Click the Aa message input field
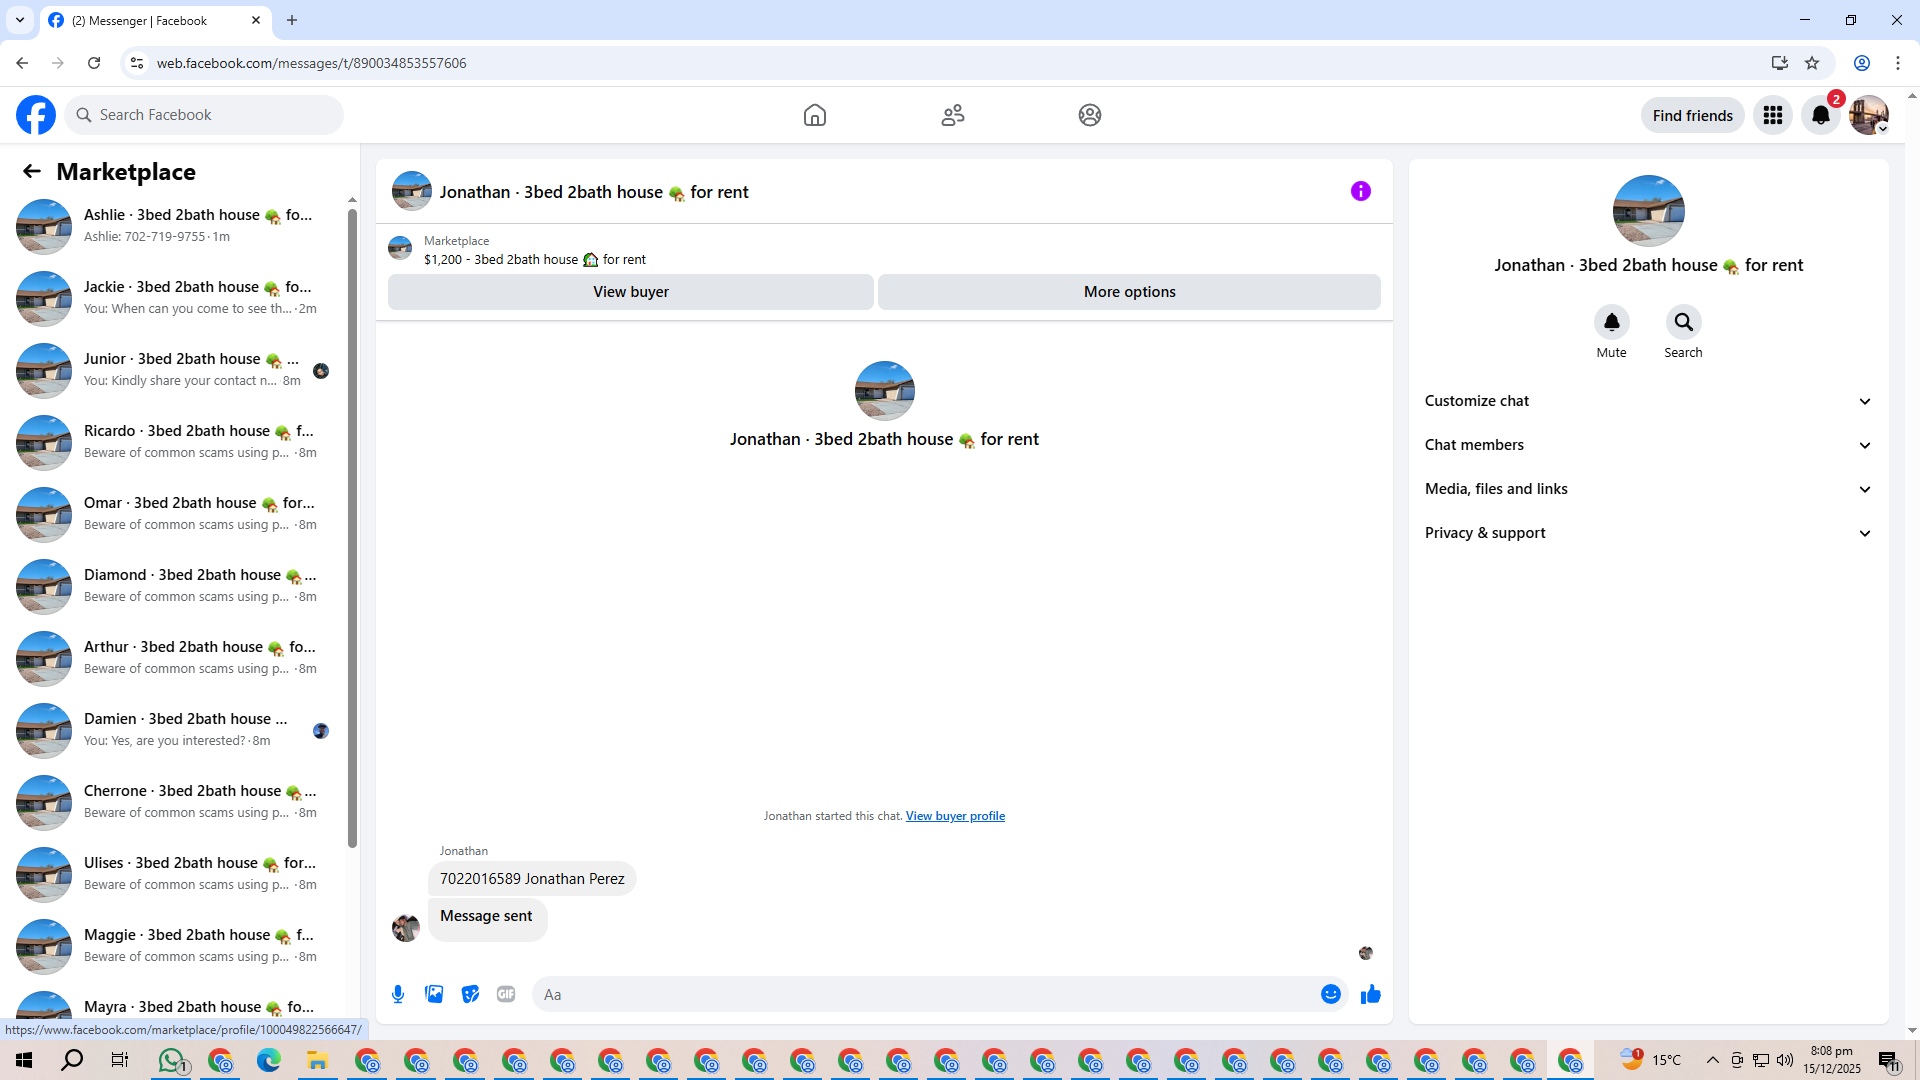The width and height of the screenshot is (1920, 1080). pyautogui.click(x=920, y=994)
